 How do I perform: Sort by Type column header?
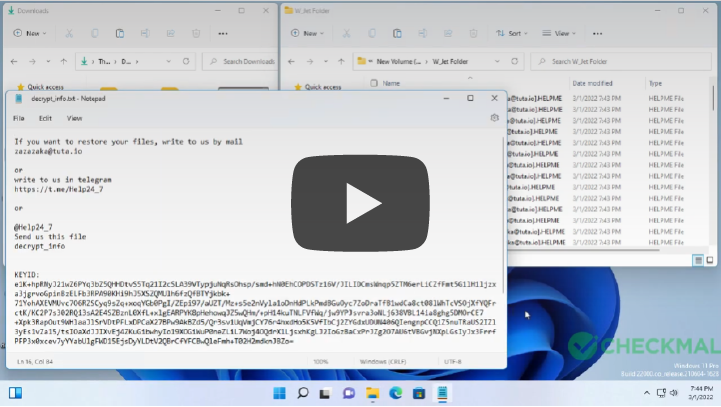pos(655,83)
